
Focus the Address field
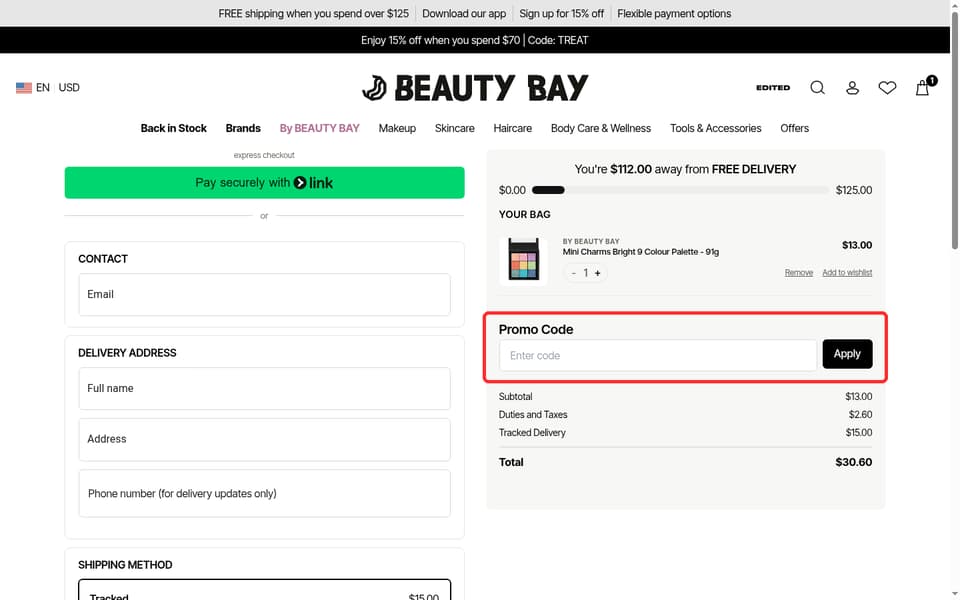(x=264, y=440)
